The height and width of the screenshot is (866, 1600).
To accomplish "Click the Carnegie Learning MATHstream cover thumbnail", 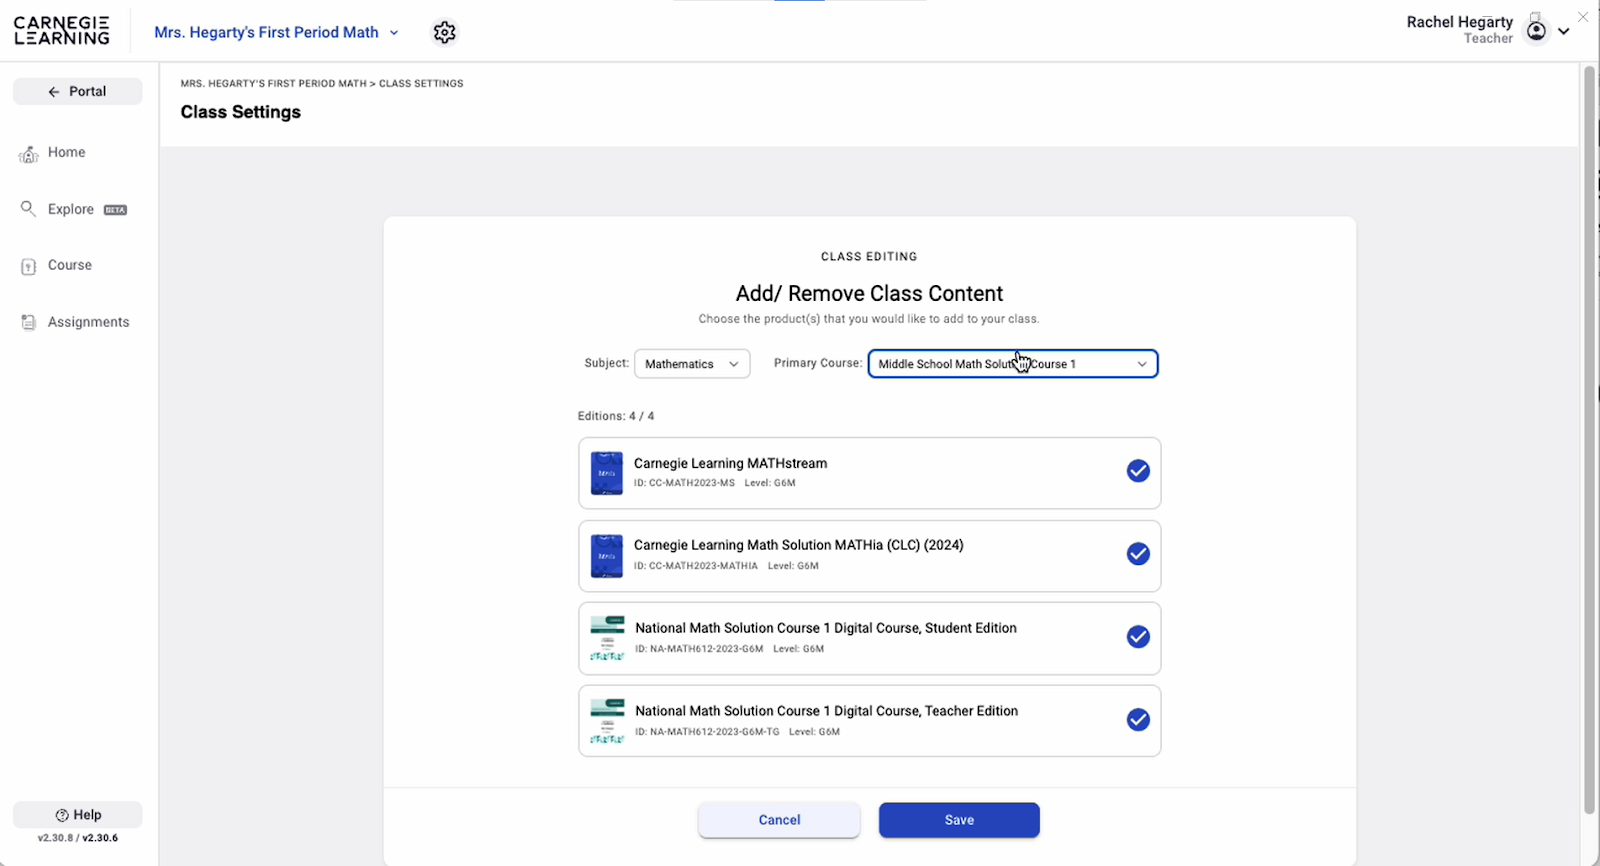I will pos(607,473).
